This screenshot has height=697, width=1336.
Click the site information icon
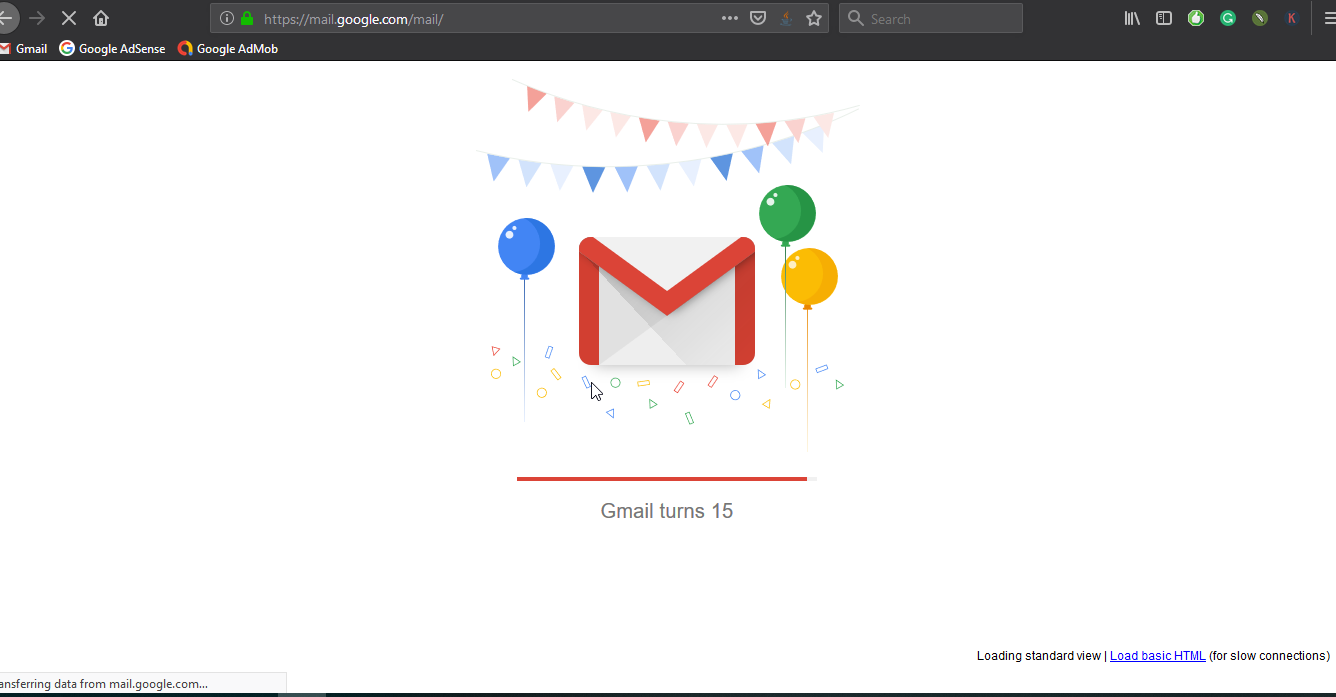tap(227, 18)
